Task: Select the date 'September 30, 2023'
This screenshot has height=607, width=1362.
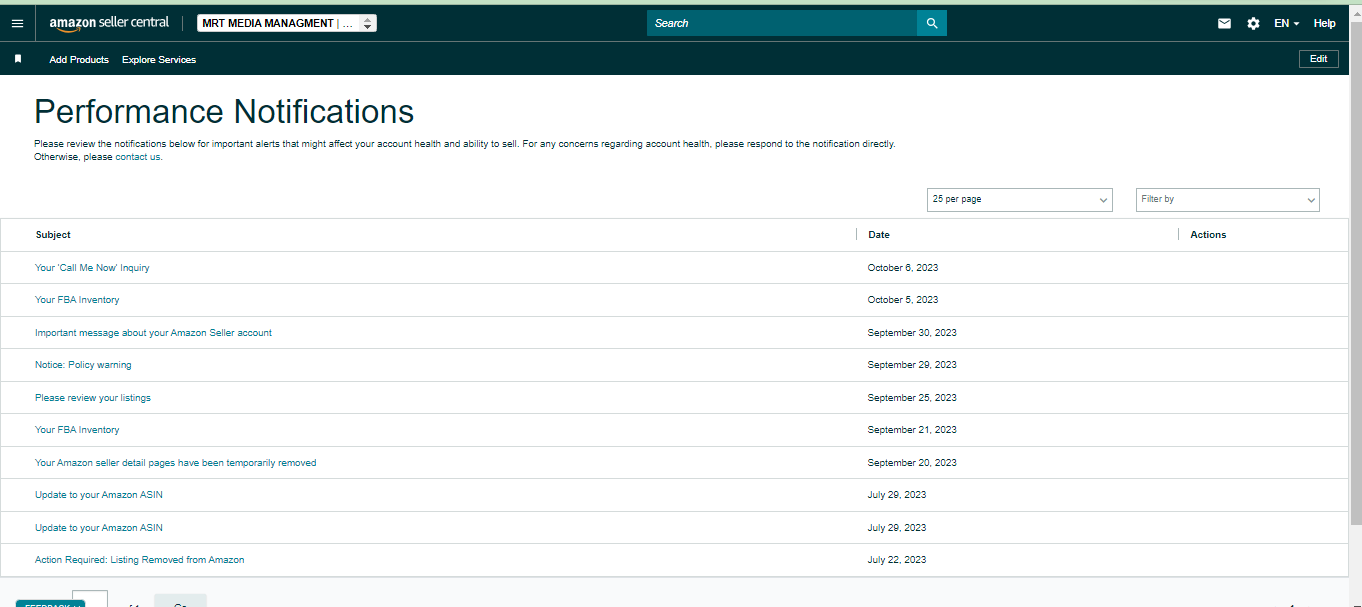Action: click(912, 333)
